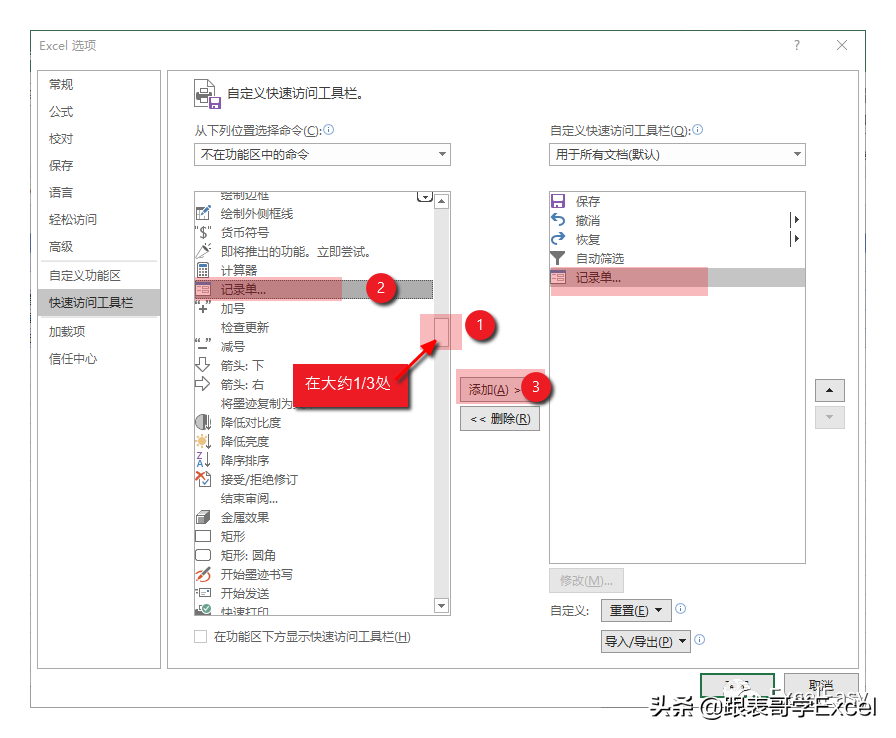The image size is (896, 738).
Task: Toggle 在功能区下方显示快速访问工具栏 checkbox
Action: pyautogui.click(x=201, y=636)
